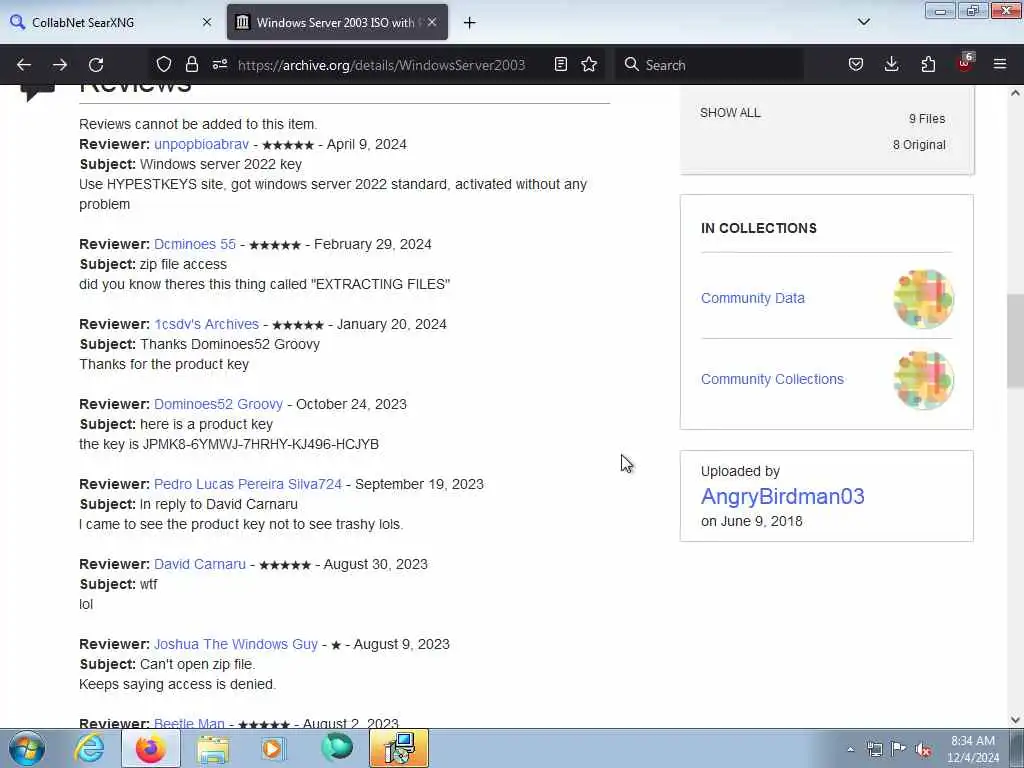Click the 9 Files count
This screenshot has height=768, width=1024.
click(927, 119)
